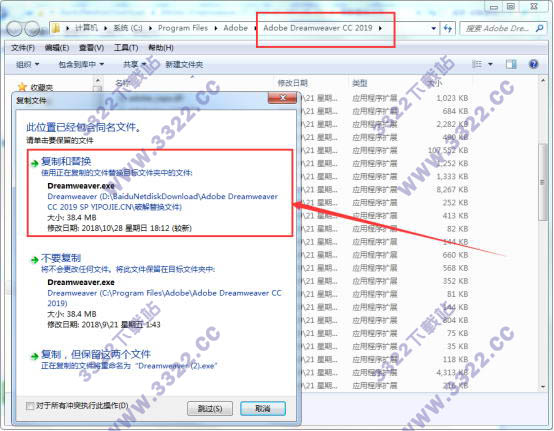The width and height of the screenshot is (554, 431).
Task: Choose the 不要复制 option
Action: pos(160,291)
